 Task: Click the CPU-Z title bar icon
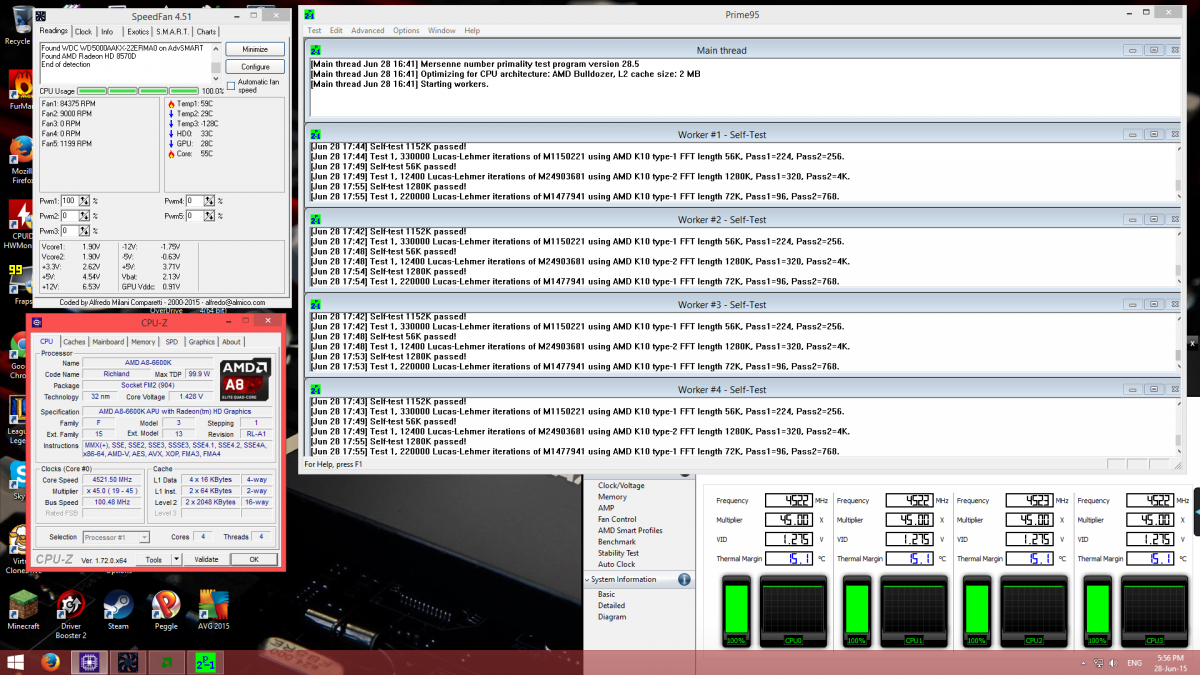(37, 323)
